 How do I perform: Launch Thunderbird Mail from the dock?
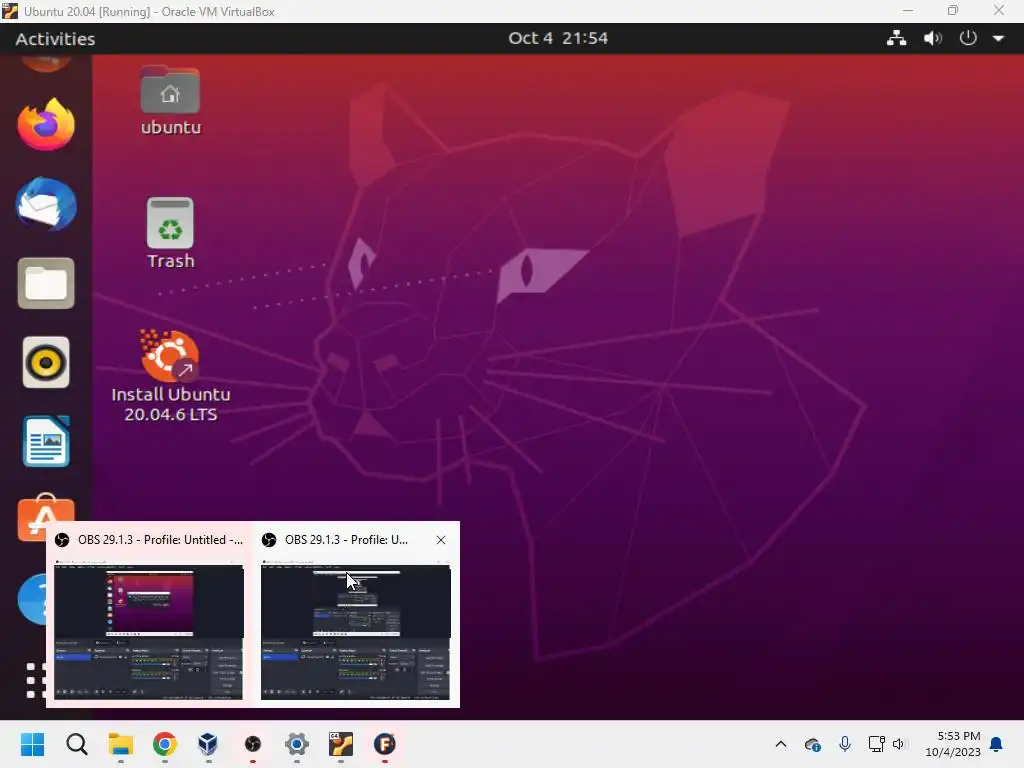point(46,204)
